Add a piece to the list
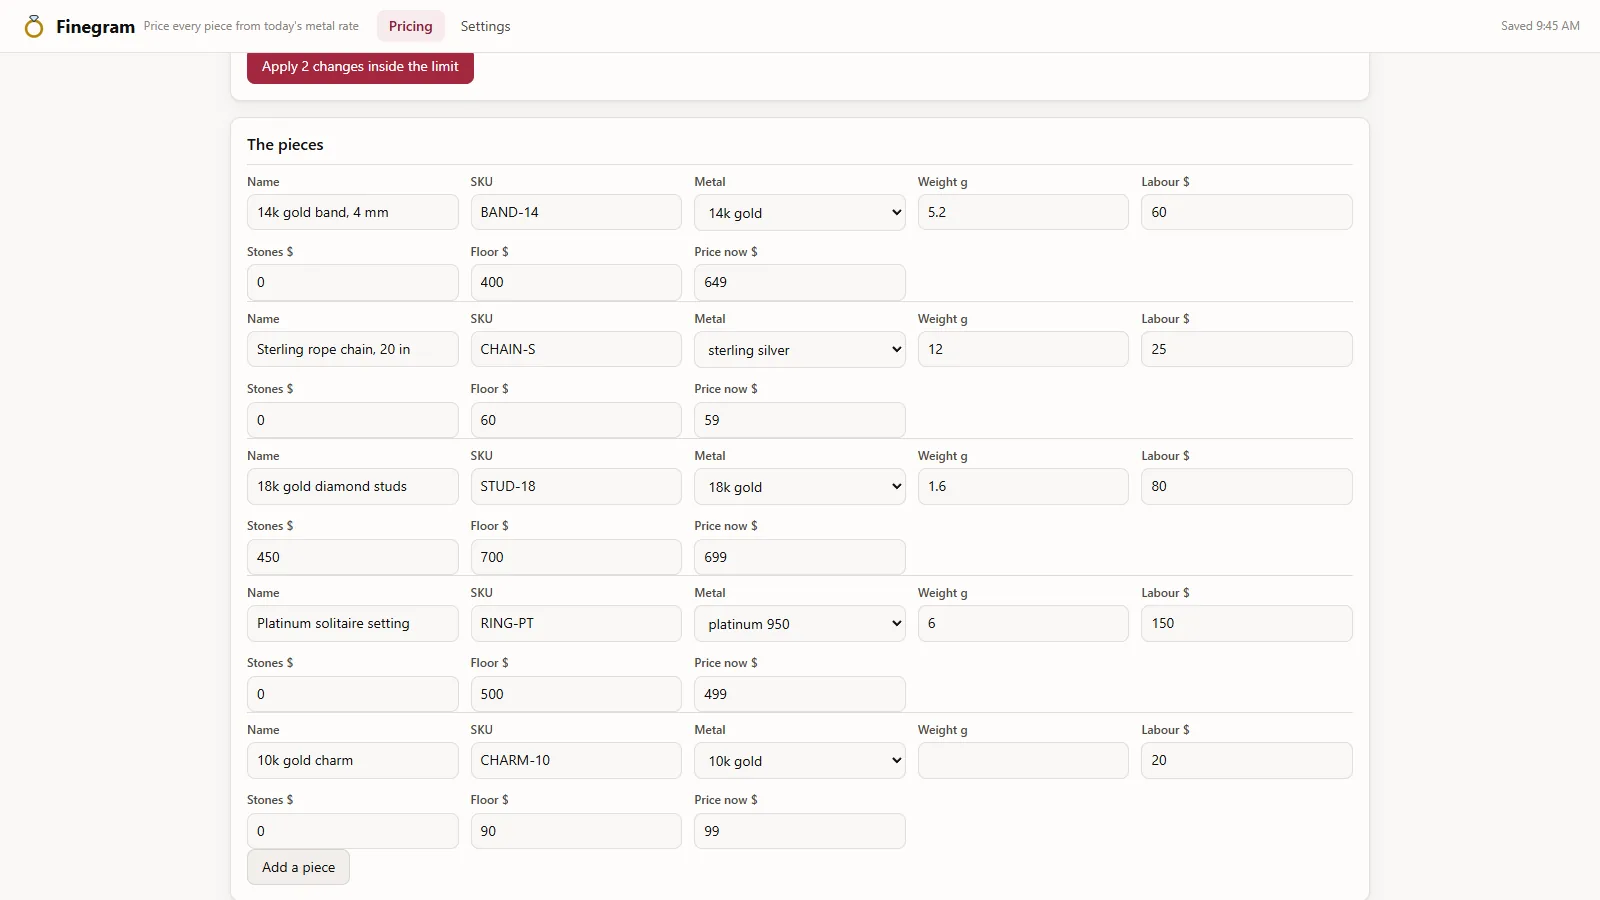 coord(298,867)
